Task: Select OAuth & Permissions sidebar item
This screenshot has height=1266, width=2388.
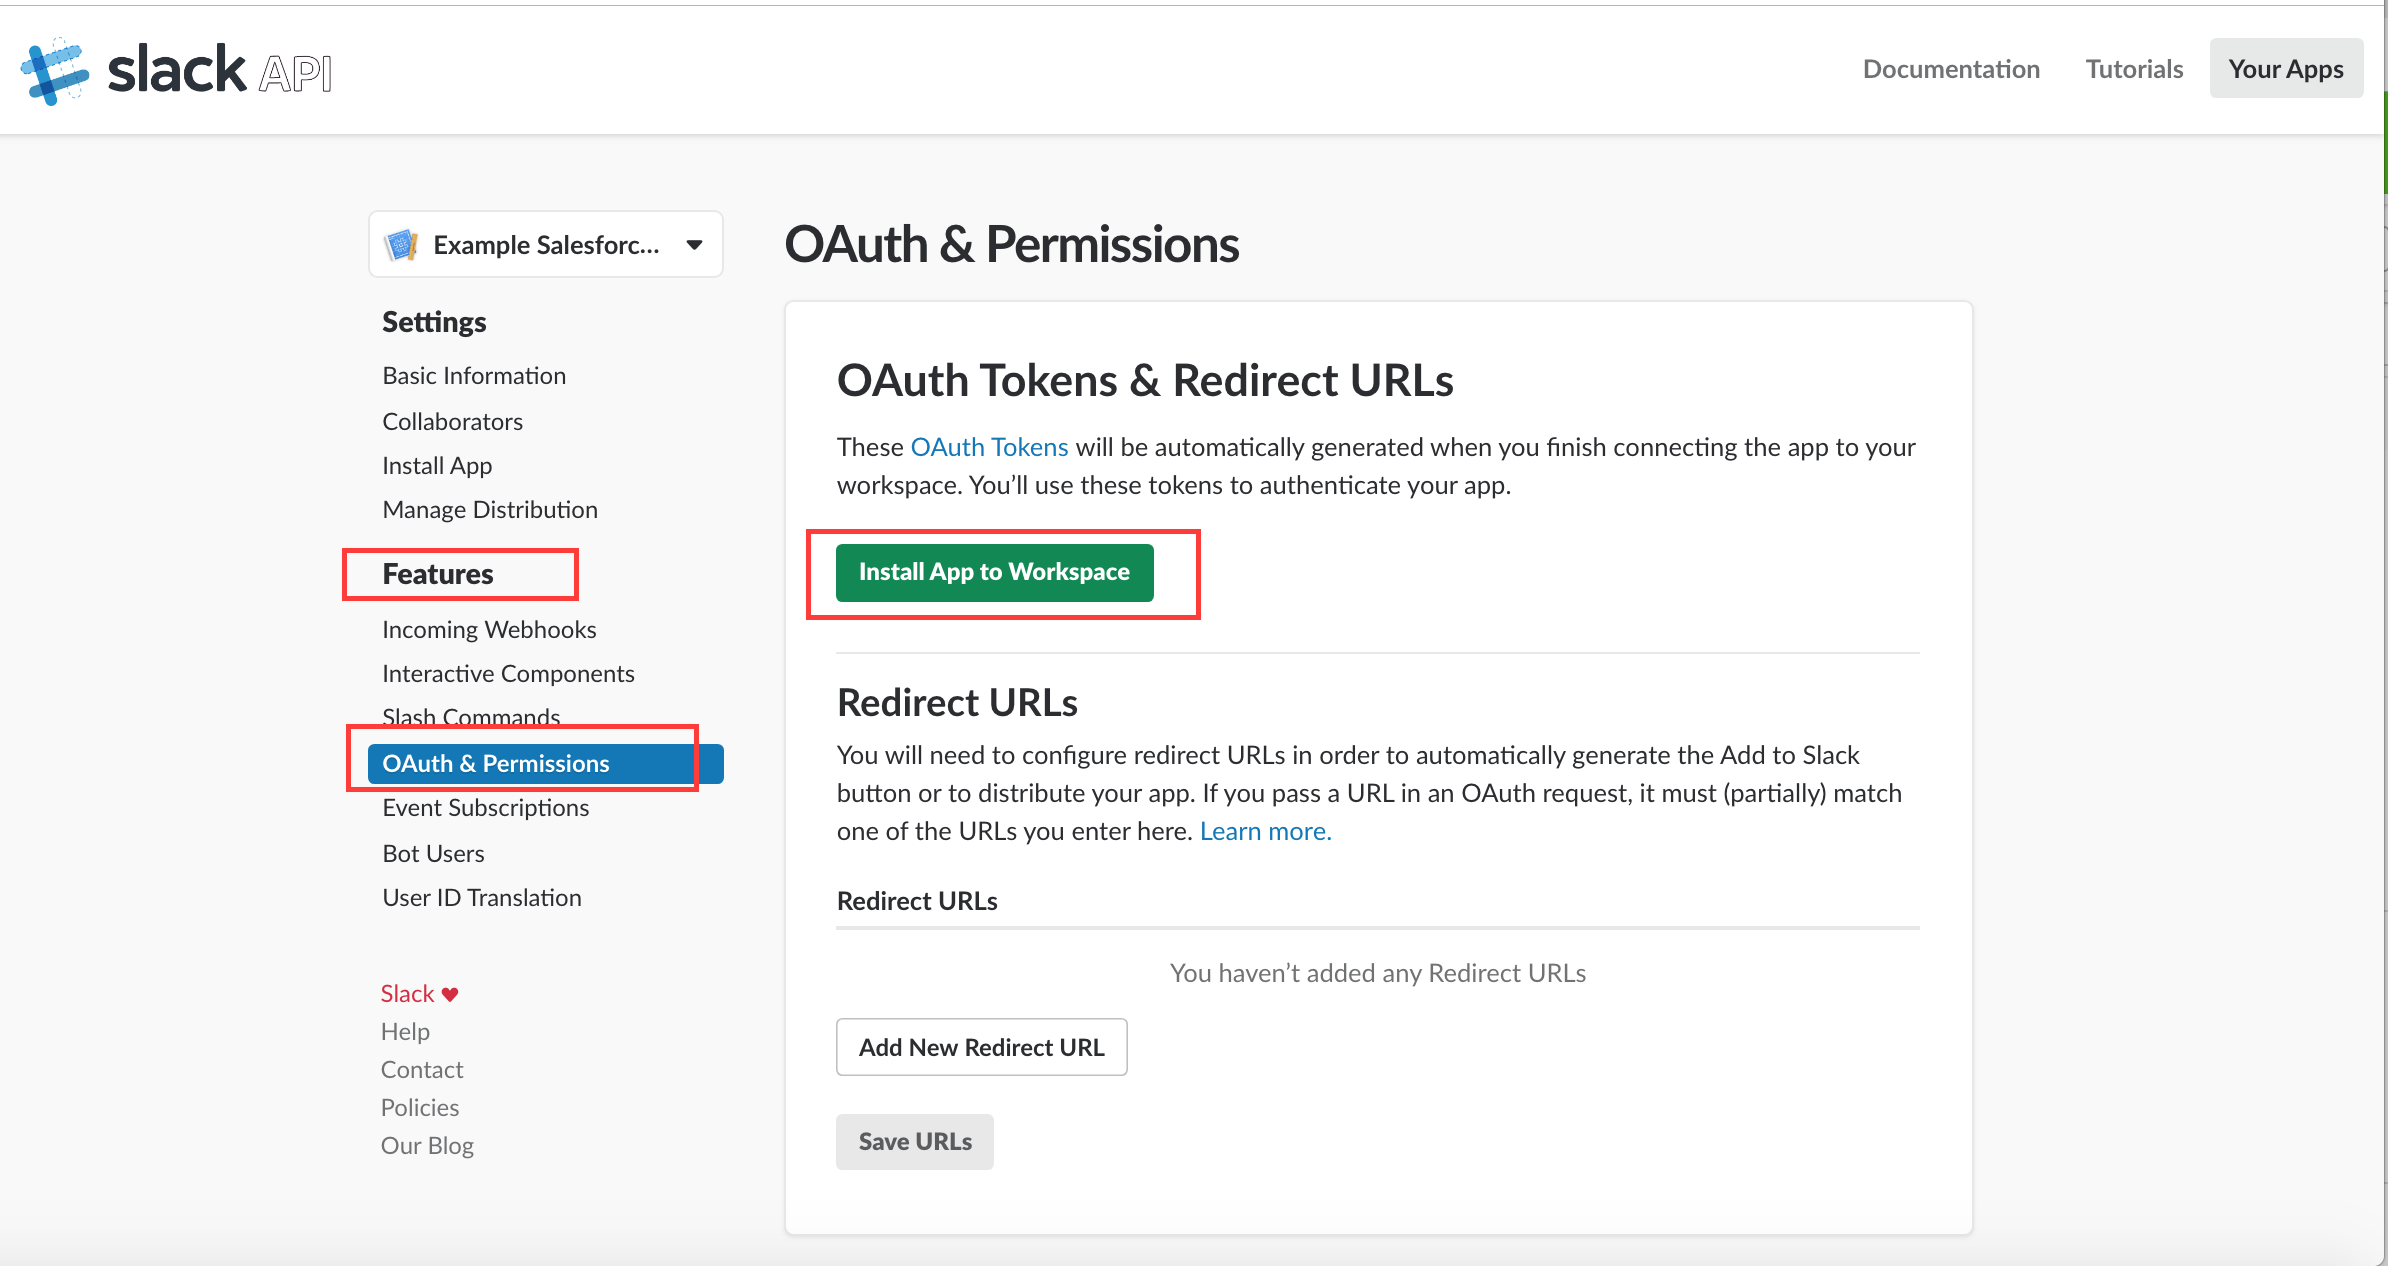Action: click(546, 764)
